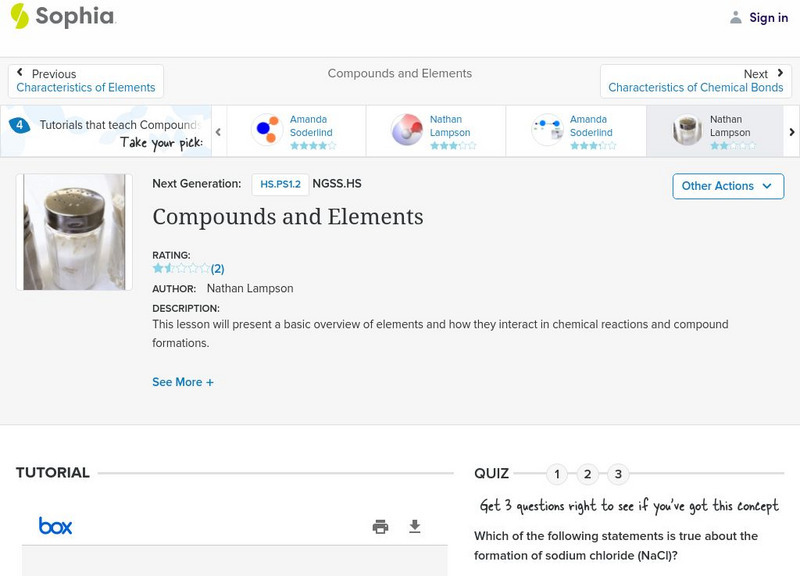Image resolution: width=800 pixels, height=576 pixels.
Task: Select the first Nathan Lampson tutorial
Action: 435,131
